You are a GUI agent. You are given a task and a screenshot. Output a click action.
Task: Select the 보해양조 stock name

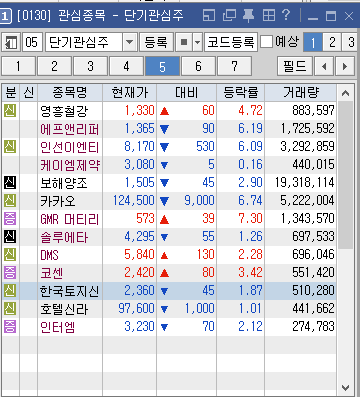click(64, 183)
